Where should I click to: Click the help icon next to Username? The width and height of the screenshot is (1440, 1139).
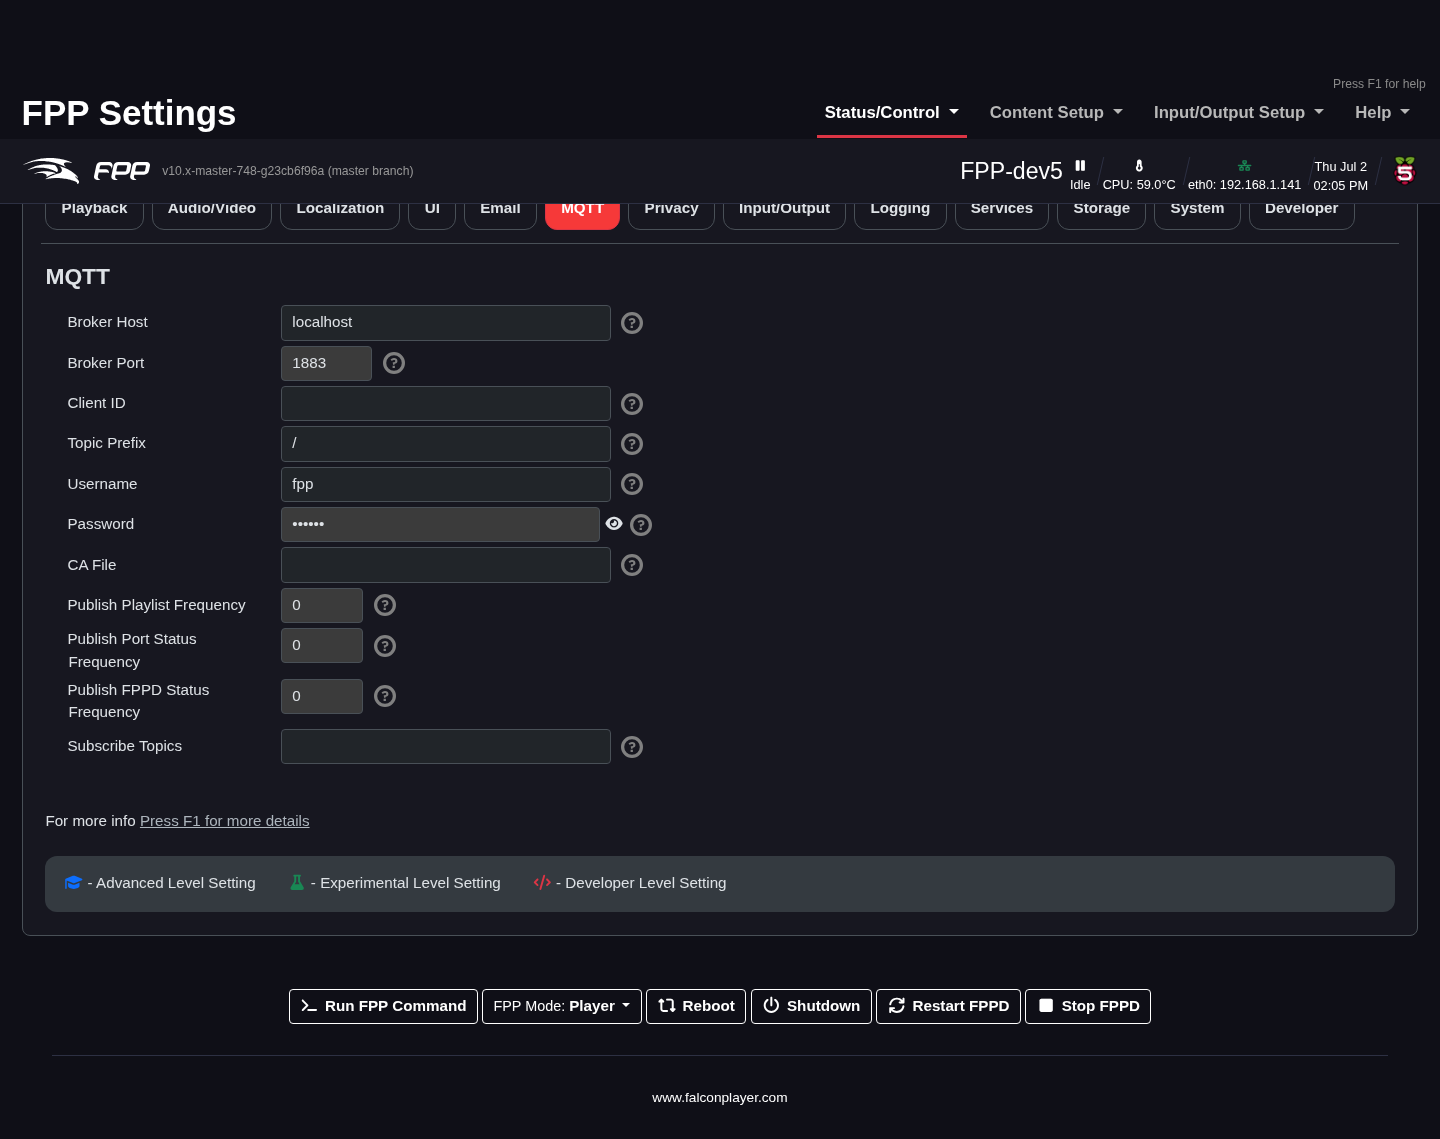(x=632, y=484)
